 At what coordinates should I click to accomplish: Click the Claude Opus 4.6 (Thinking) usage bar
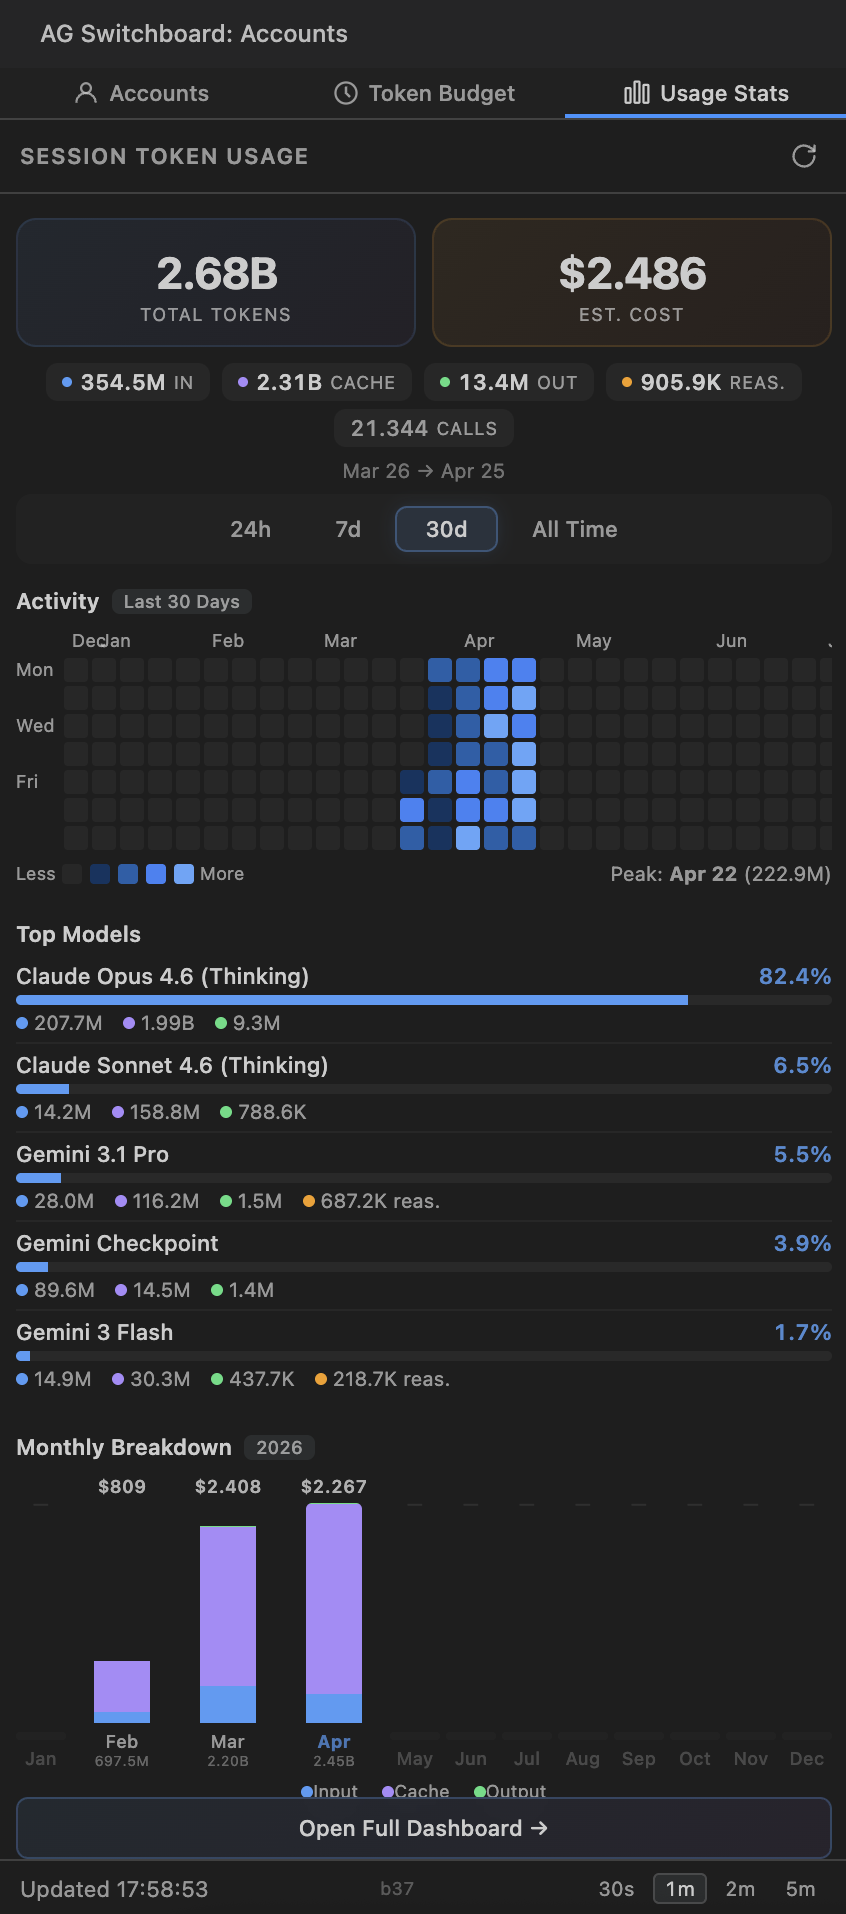pos(424,1000)
